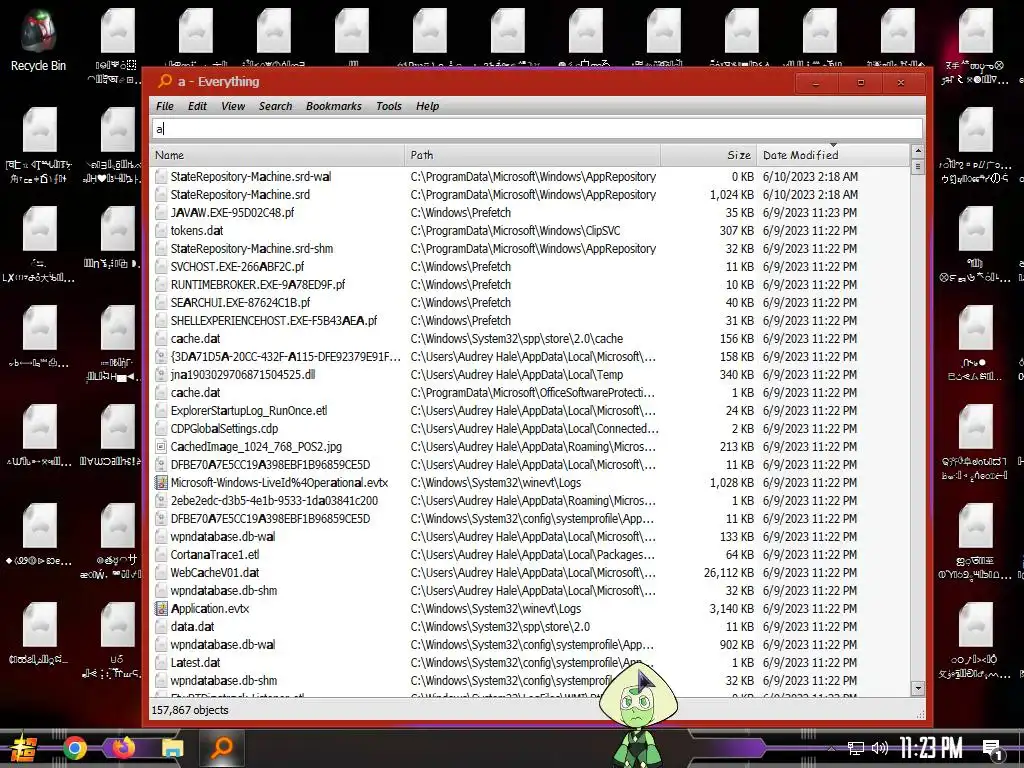Viewport: 1024px width, 768px height.
Task: Select file icon of tokens.dat
Action: point(161,231)
